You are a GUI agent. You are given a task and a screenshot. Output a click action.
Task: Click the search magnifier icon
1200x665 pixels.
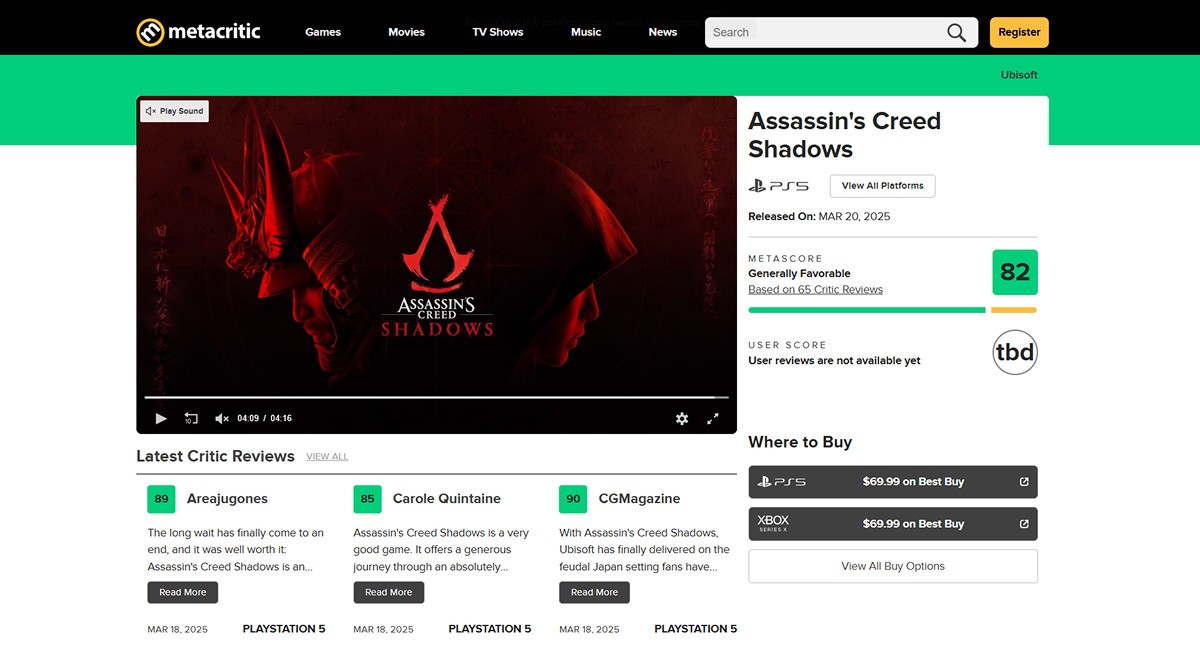tap(957, 32)
